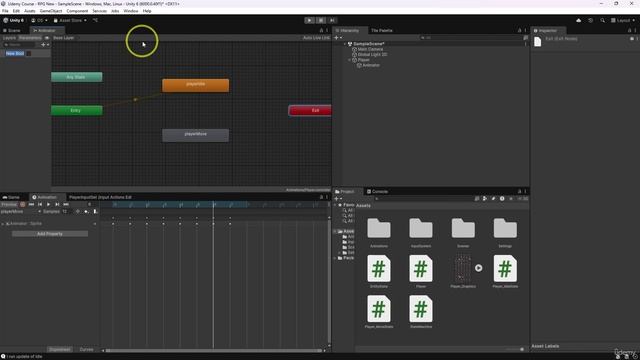Open the Asset Store dropdown
Viewport: 640px width, 360px height.
(70, 20)
